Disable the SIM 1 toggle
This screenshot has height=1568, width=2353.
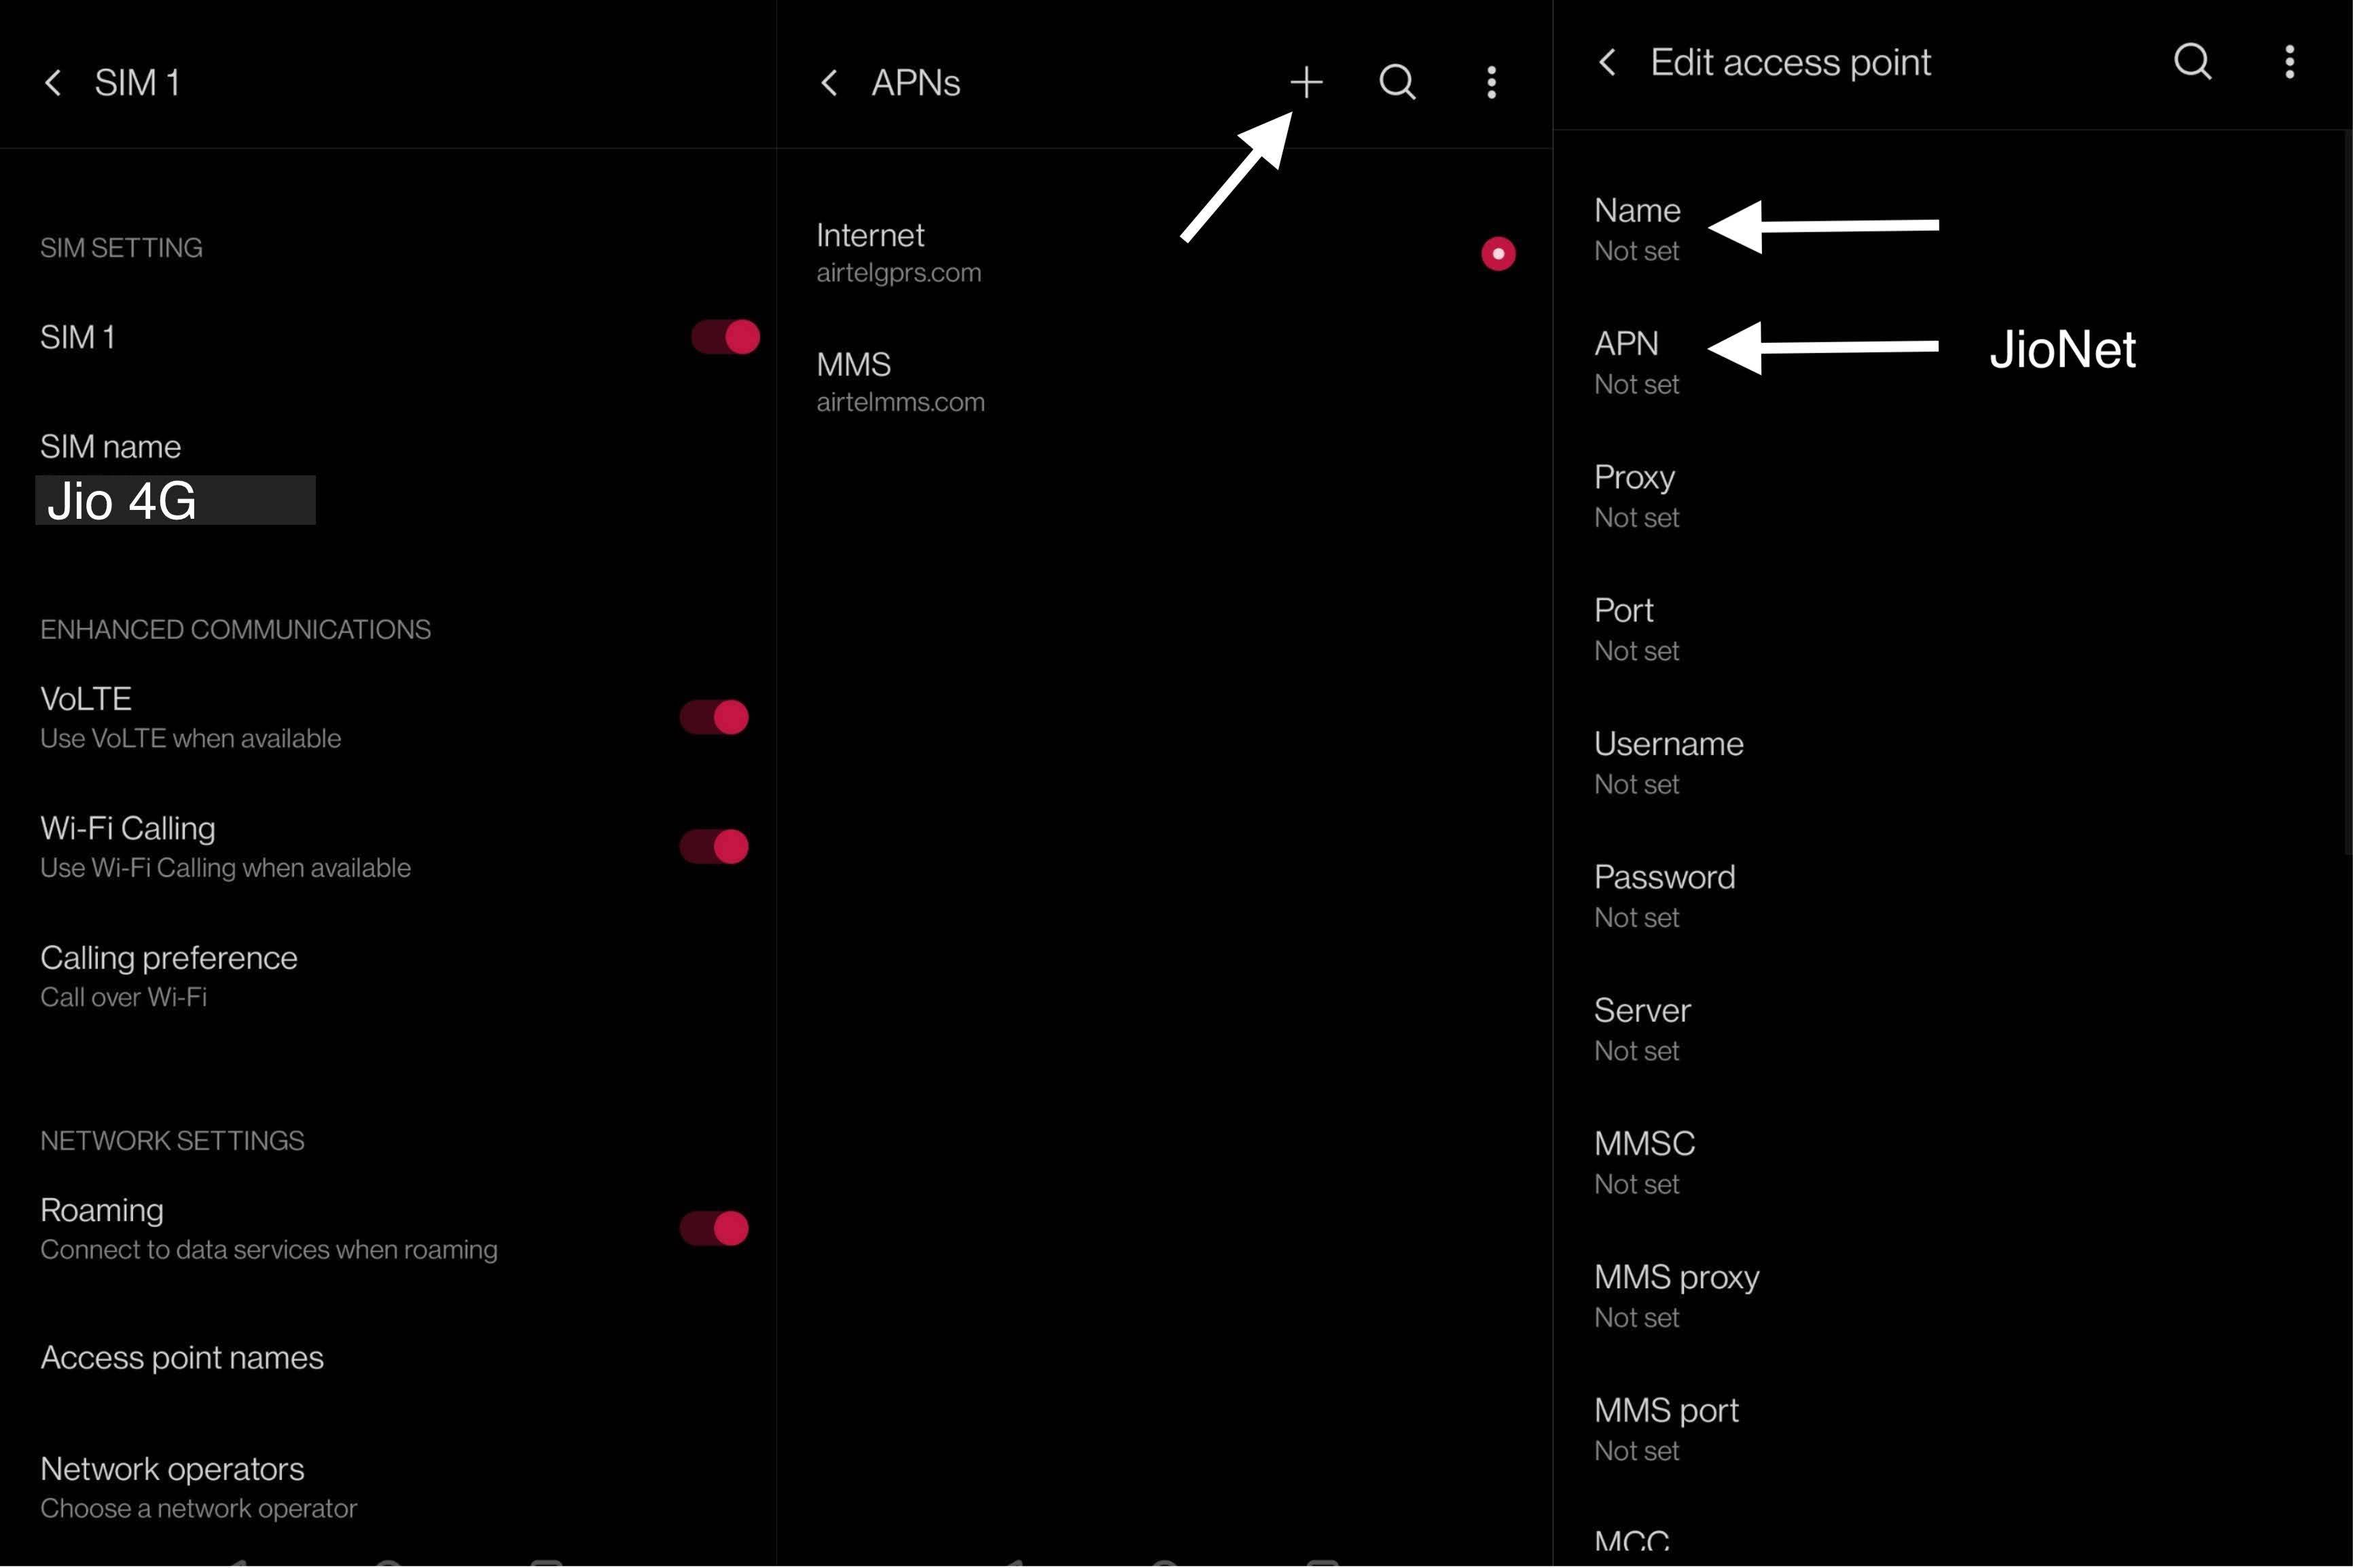click(725, 337)
